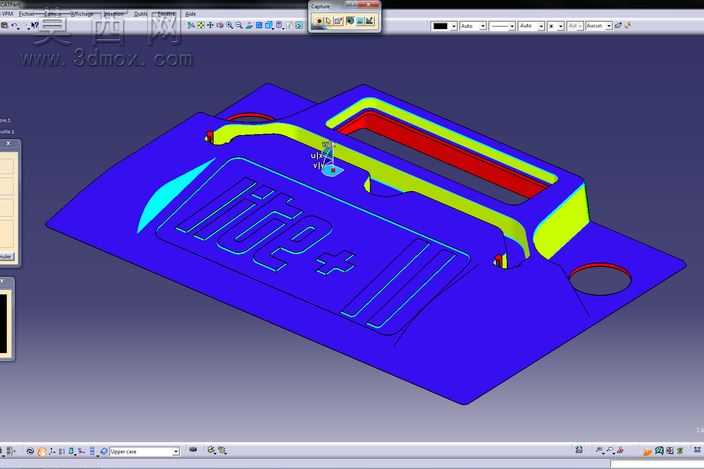The width and height of the screenshot is (704, 469).
Task: Open the Edition menu
Action: point(53,14)
